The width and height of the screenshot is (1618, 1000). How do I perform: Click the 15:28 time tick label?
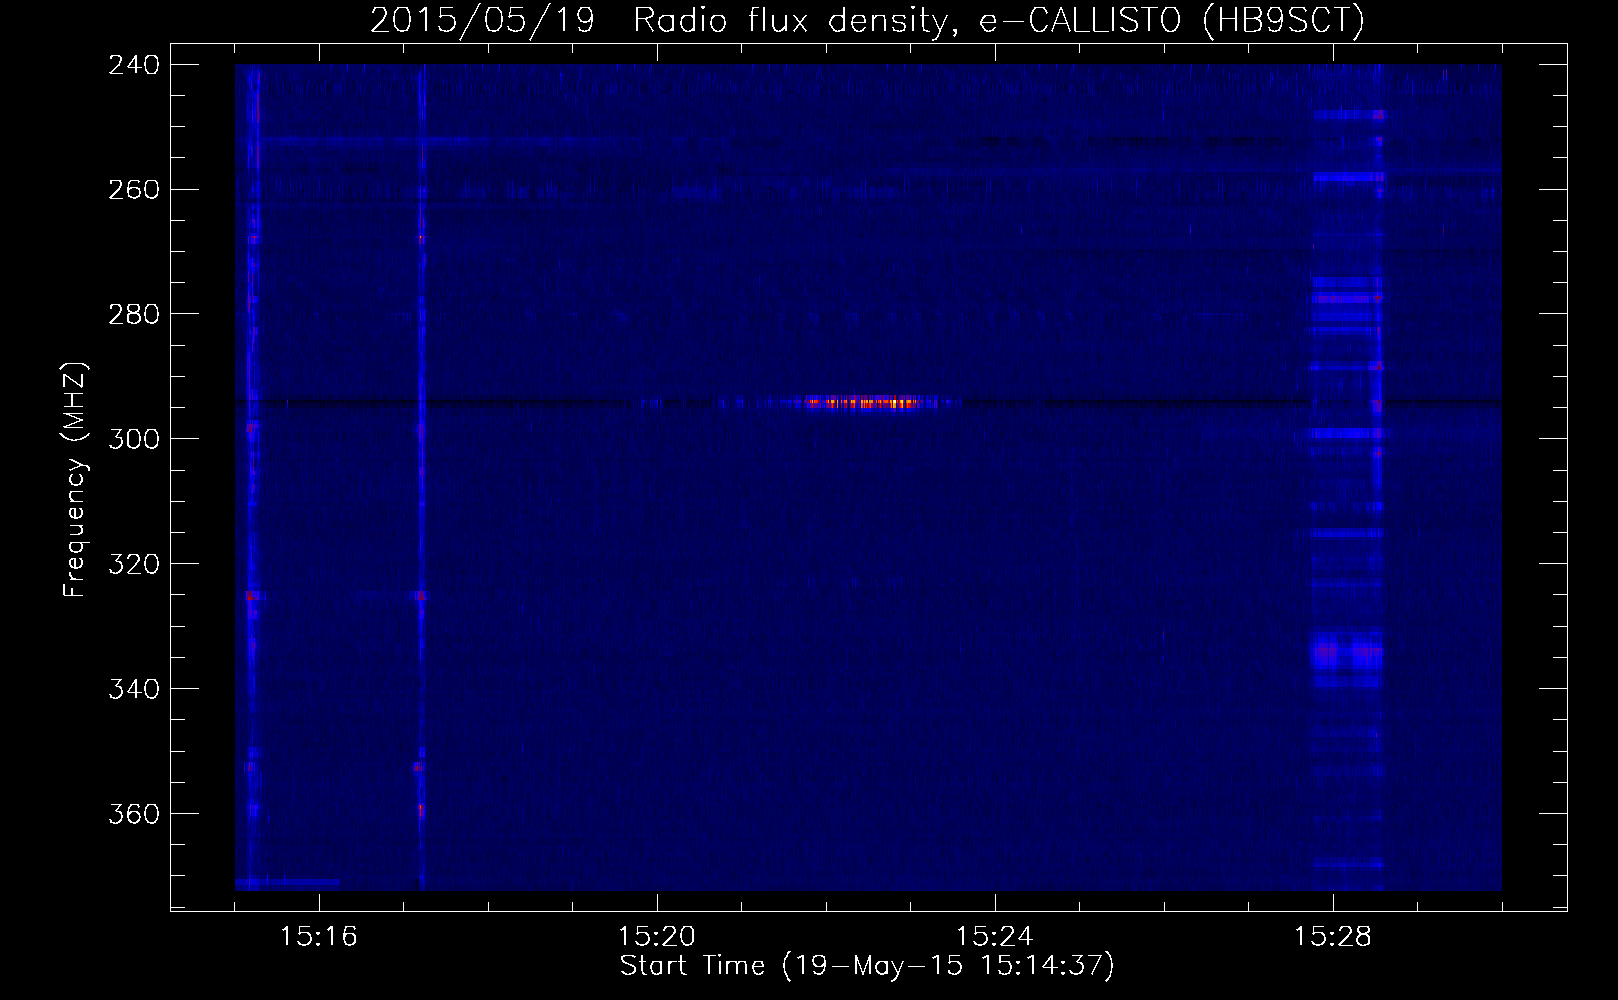point(1333,937)
